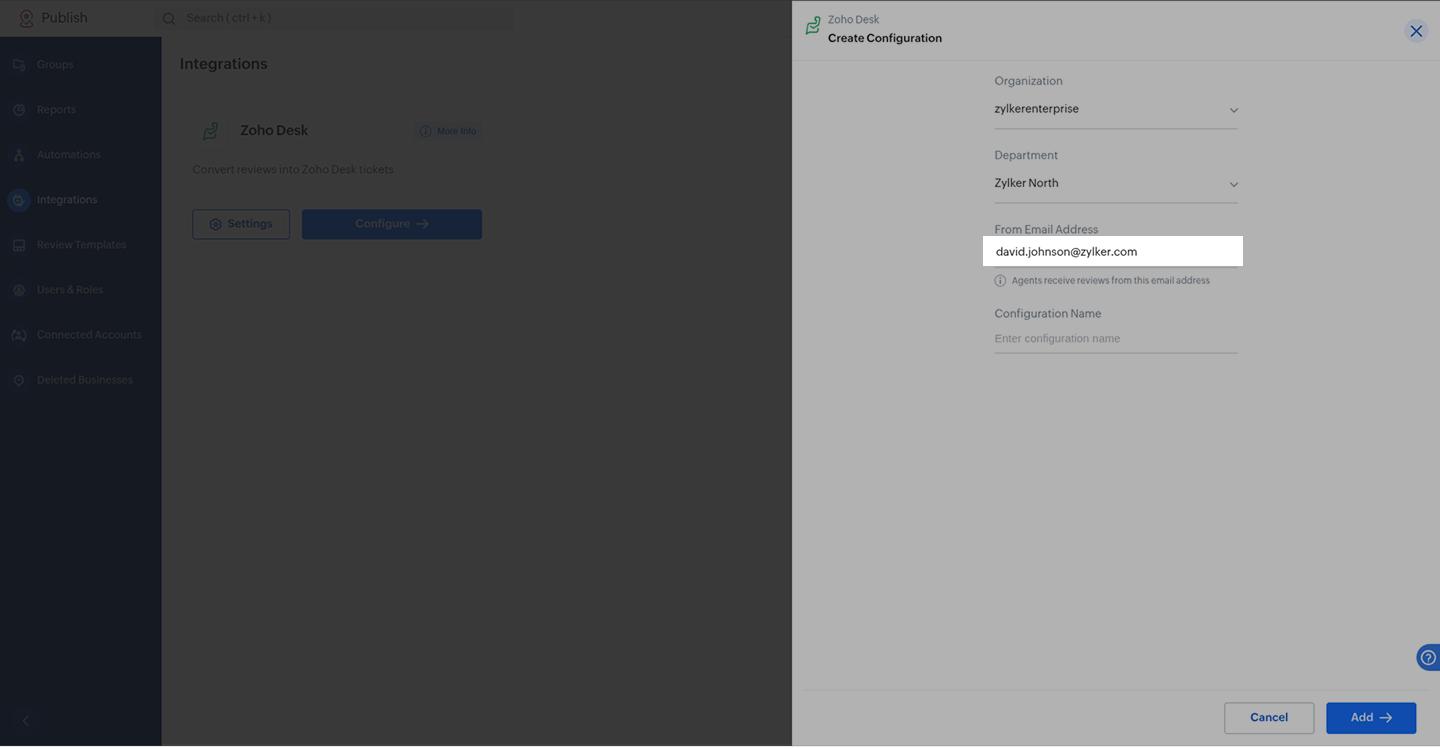Image resolution: width=1440 pixels, height=749 pixels.
Task: Click the Zoho Desk logo in the panel header
Action: (813, 26)
